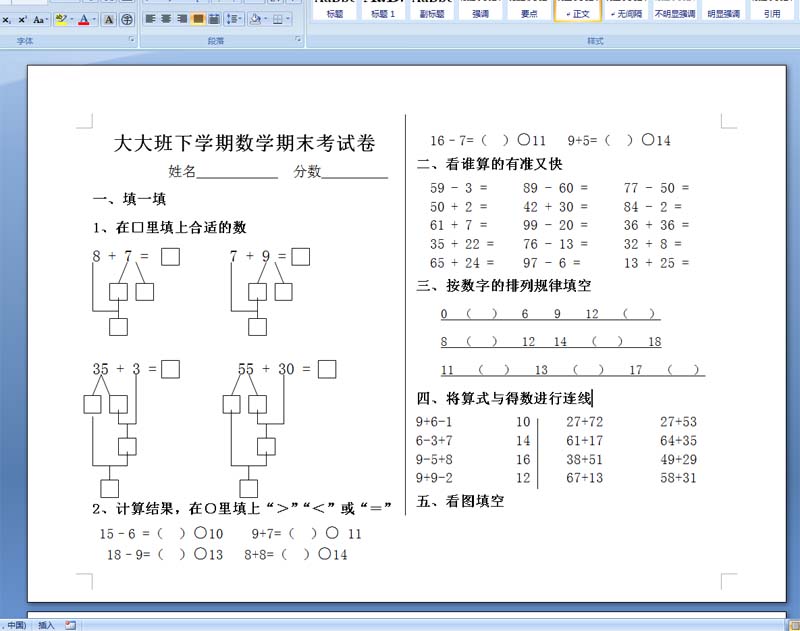Screen dimensions: 800x631
Task: Open the Paragraph (段落) dialog launcher
Action: point(298,39)
